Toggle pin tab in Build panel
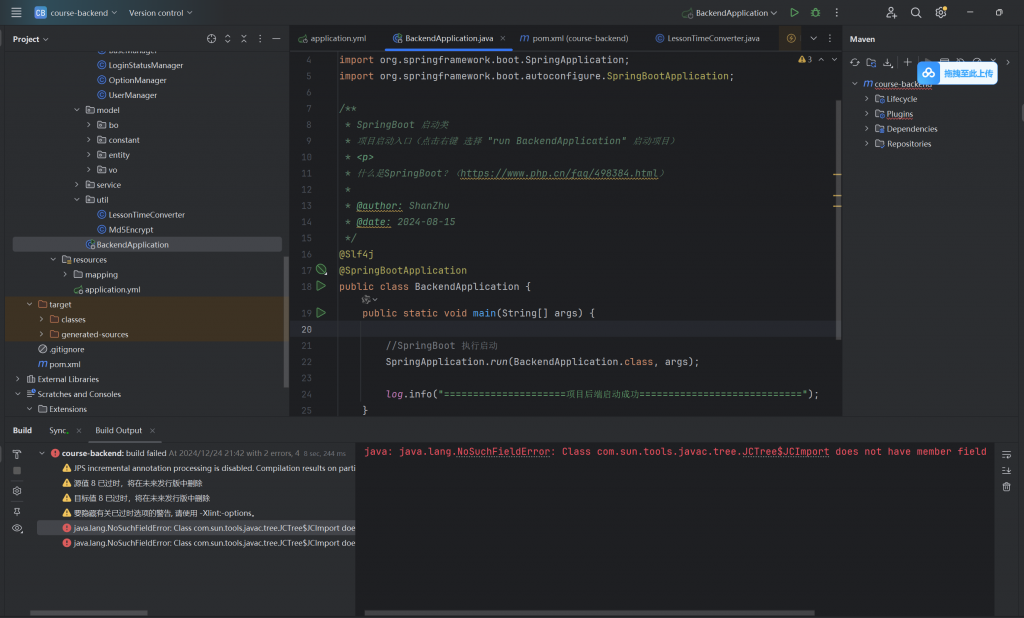This screenshot has height=618, width=1024. [17, 510]
